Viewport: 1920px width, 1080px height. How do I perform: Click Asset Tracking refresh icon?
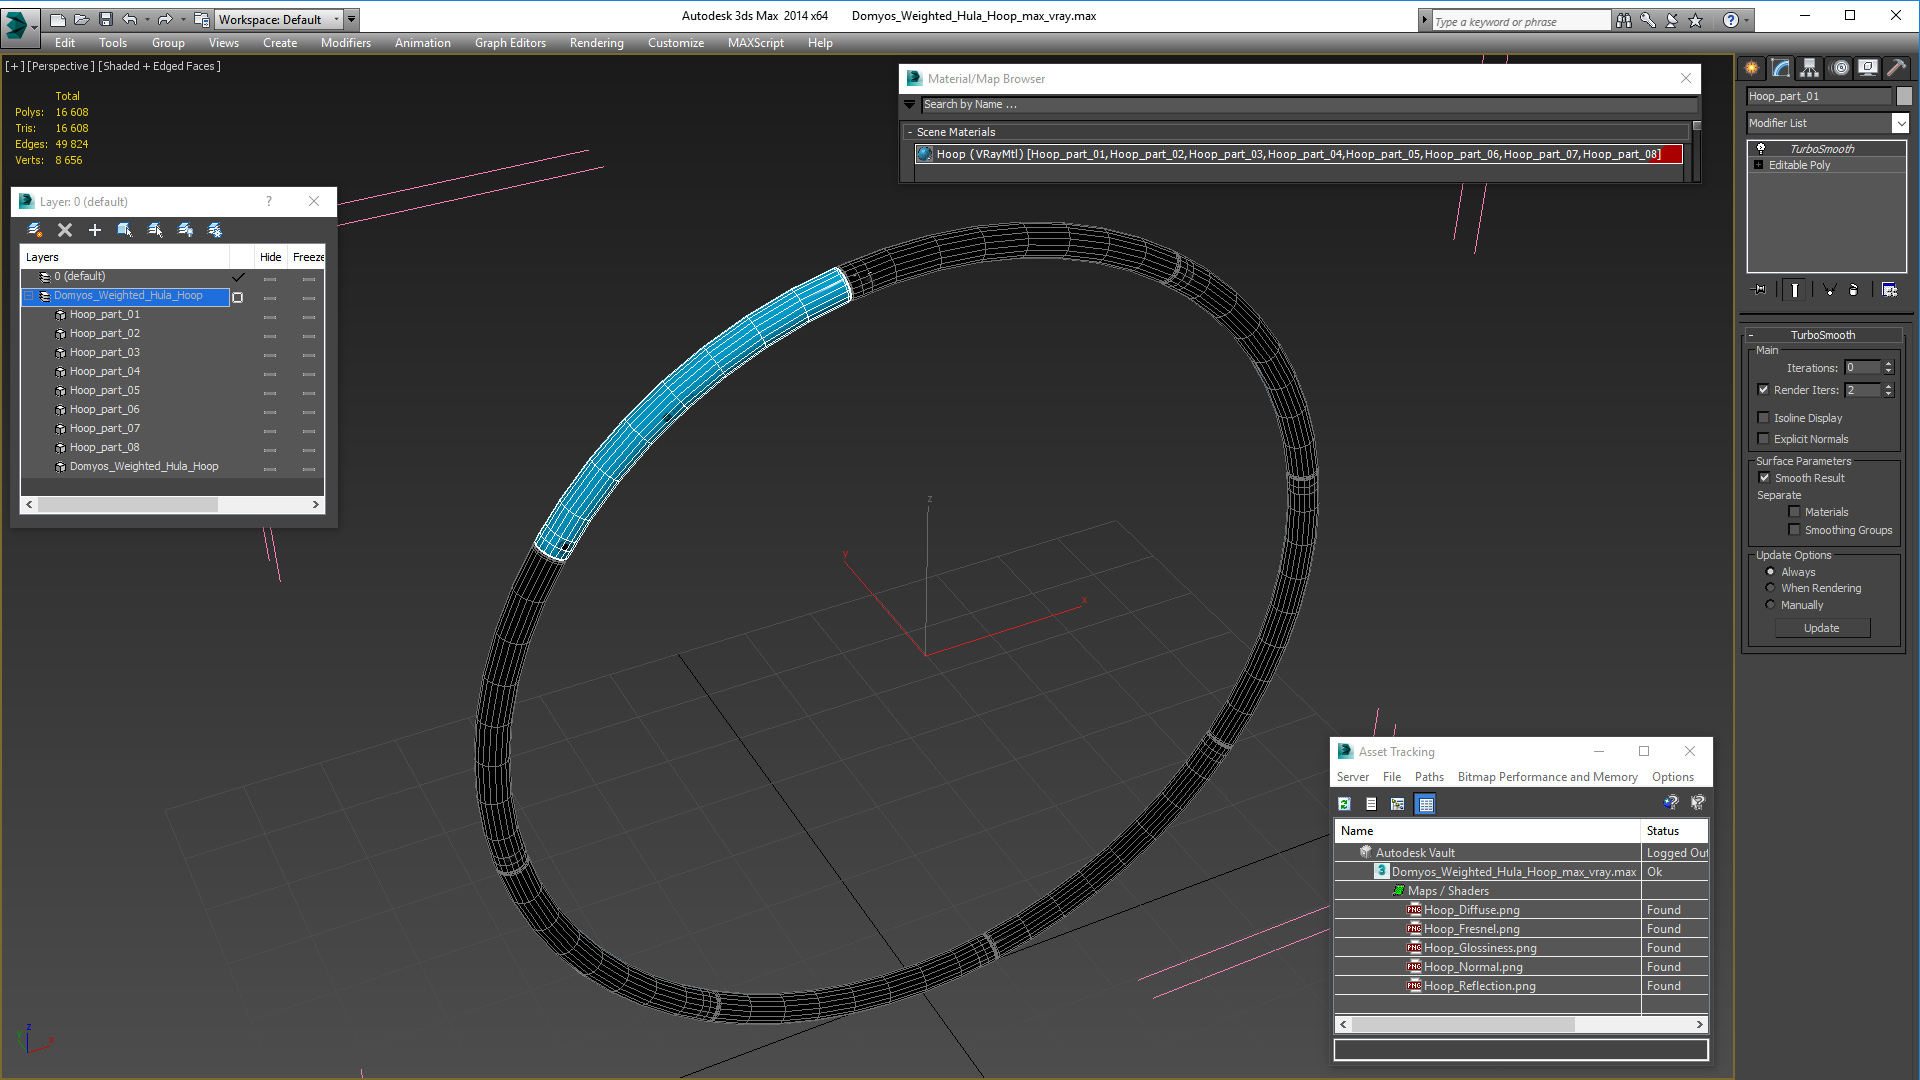1345,804
